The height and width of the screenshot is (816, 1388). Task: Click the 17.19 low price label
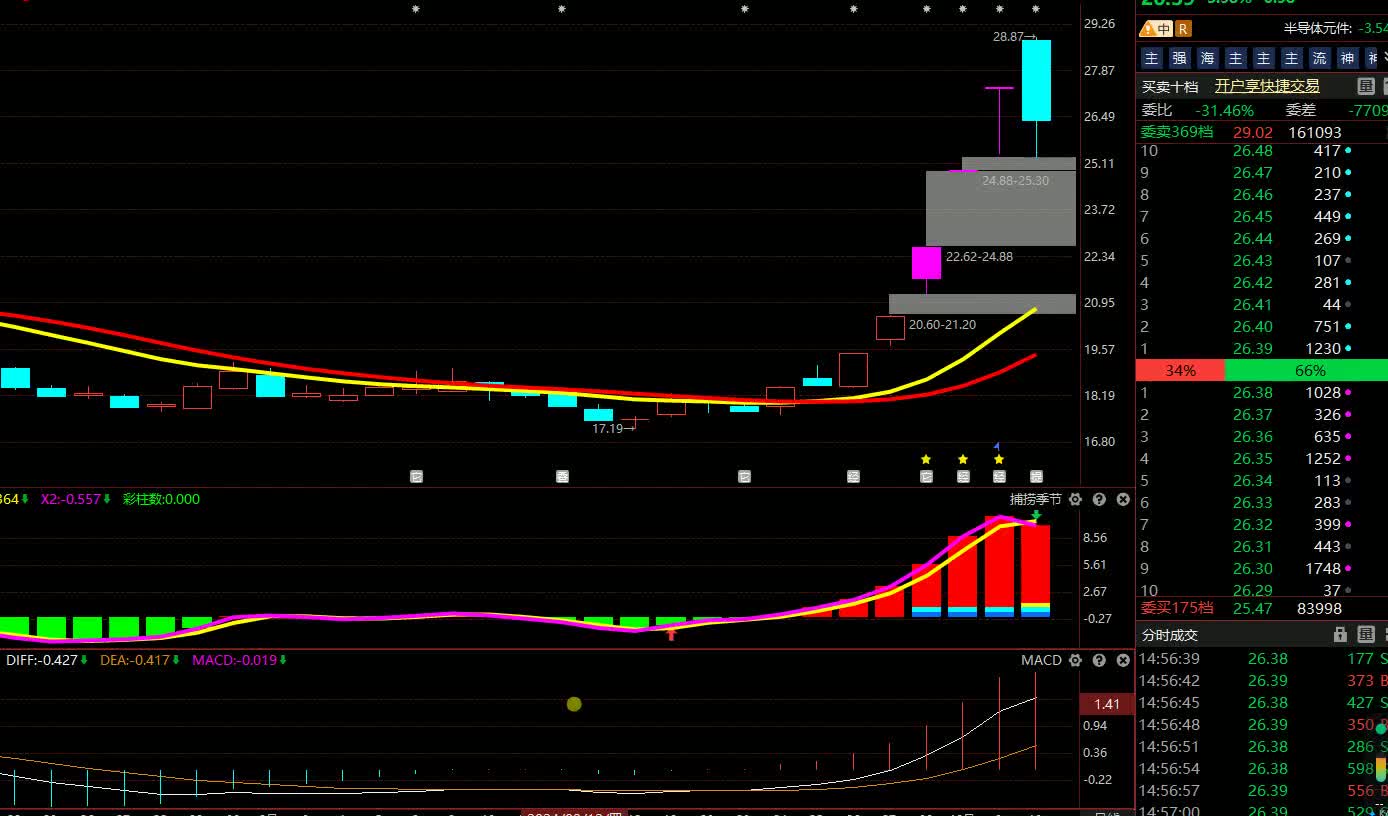coord(613,428)
